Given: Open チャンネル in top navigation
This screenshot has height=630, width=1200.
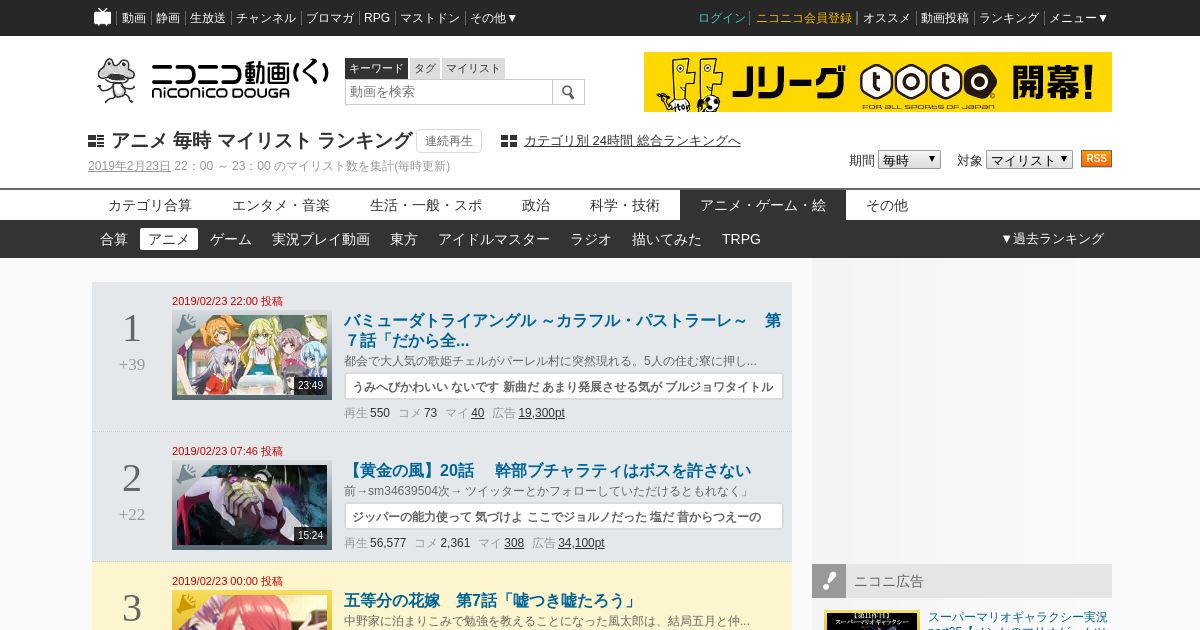Looking at the screenshot, I should (x=266, y=18).
